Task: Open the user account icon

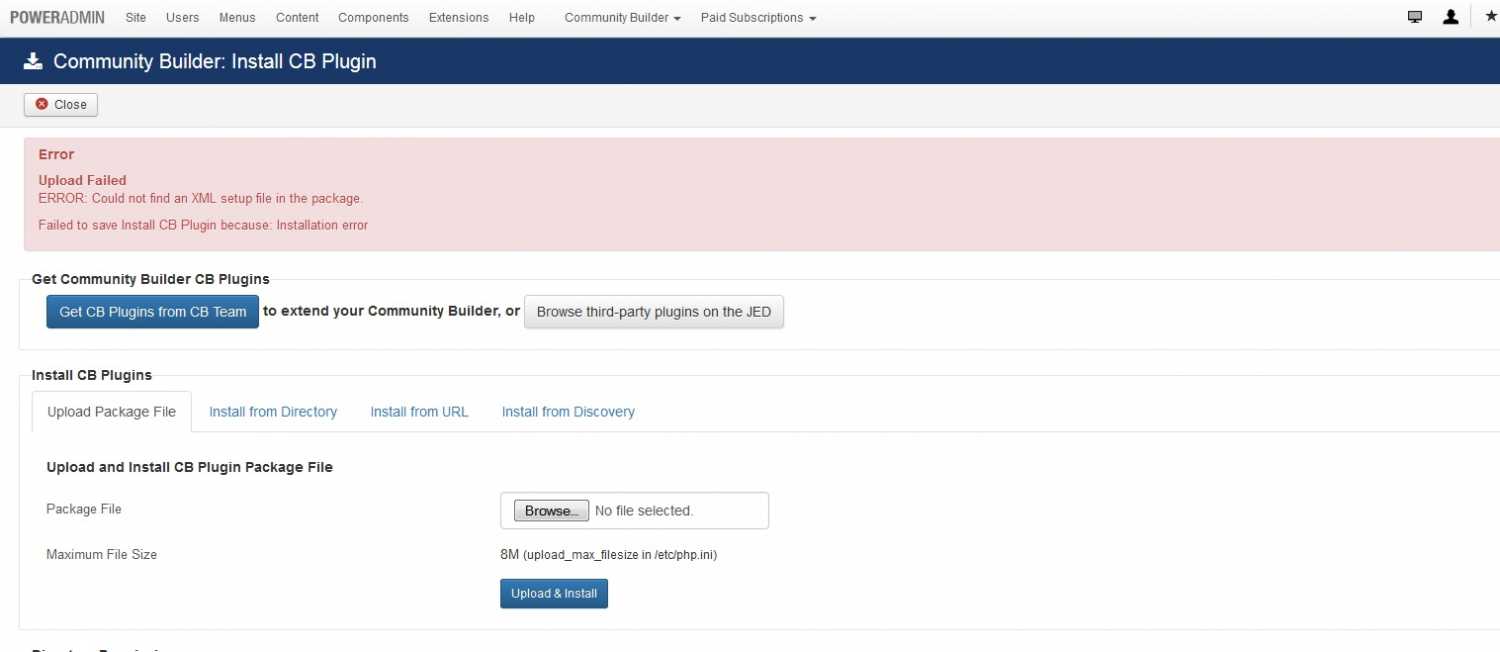Action: tap(1451, 17)
